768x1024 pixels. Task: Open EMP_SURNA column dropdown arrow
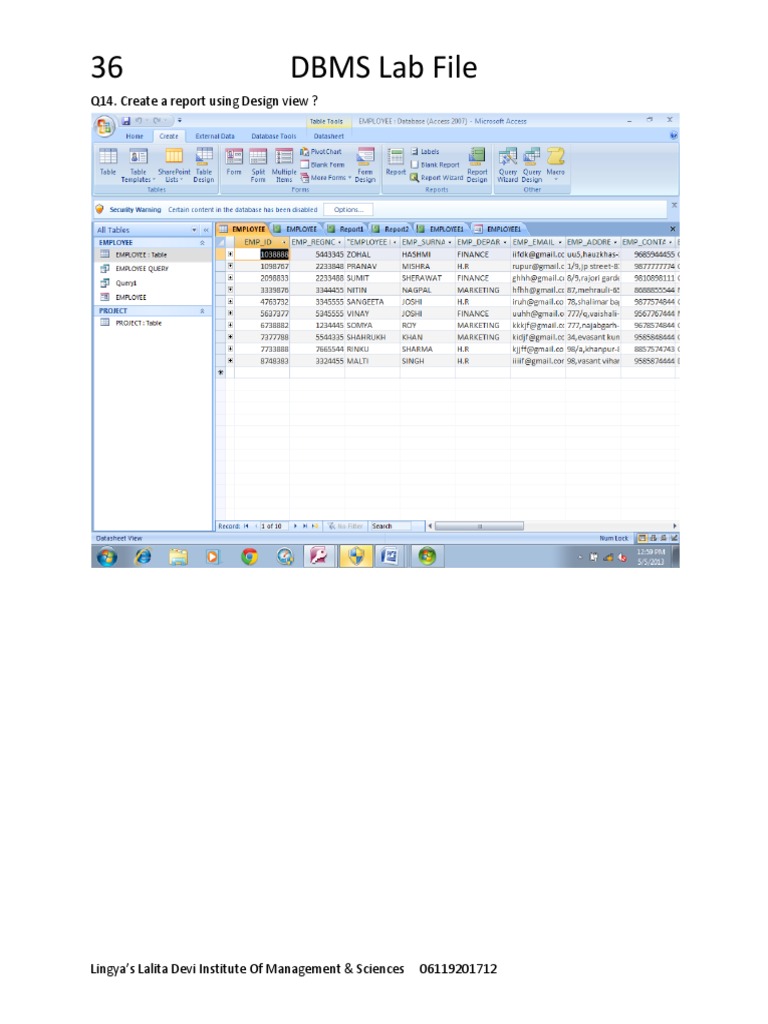coord(449,242)
